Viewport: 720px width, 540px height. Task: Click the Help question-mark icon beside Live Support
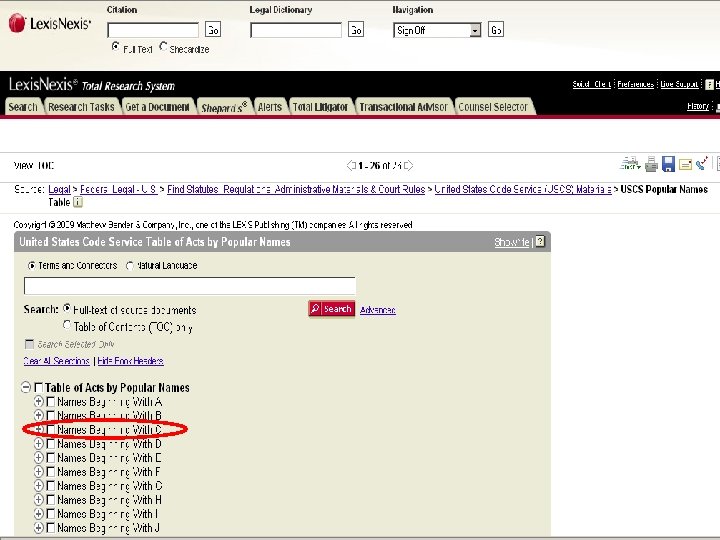(x=709, y=84)
